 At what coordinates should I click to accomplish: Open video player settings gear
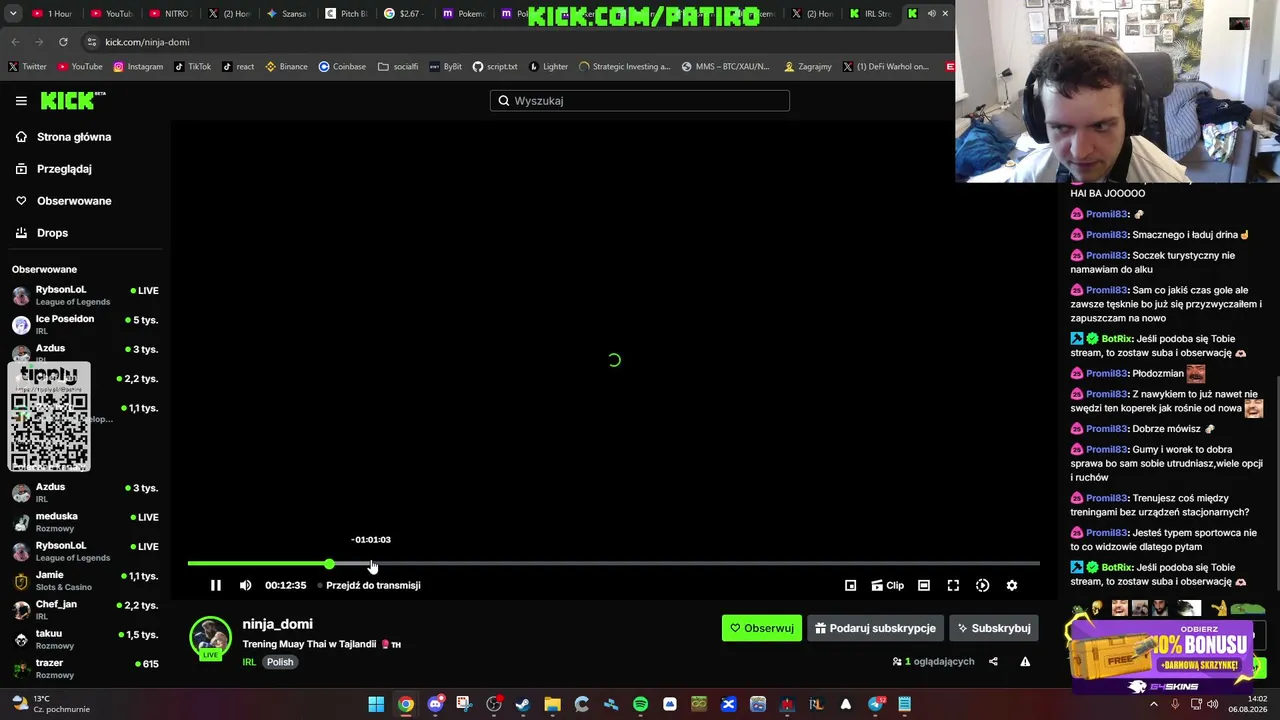[x=1012, y=586]
